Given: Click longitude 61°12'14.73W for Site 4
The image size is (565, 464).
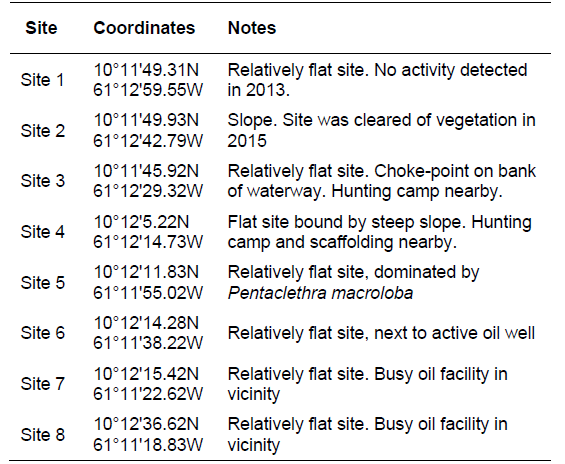Looking at the screenshot, I should (148, 242).
